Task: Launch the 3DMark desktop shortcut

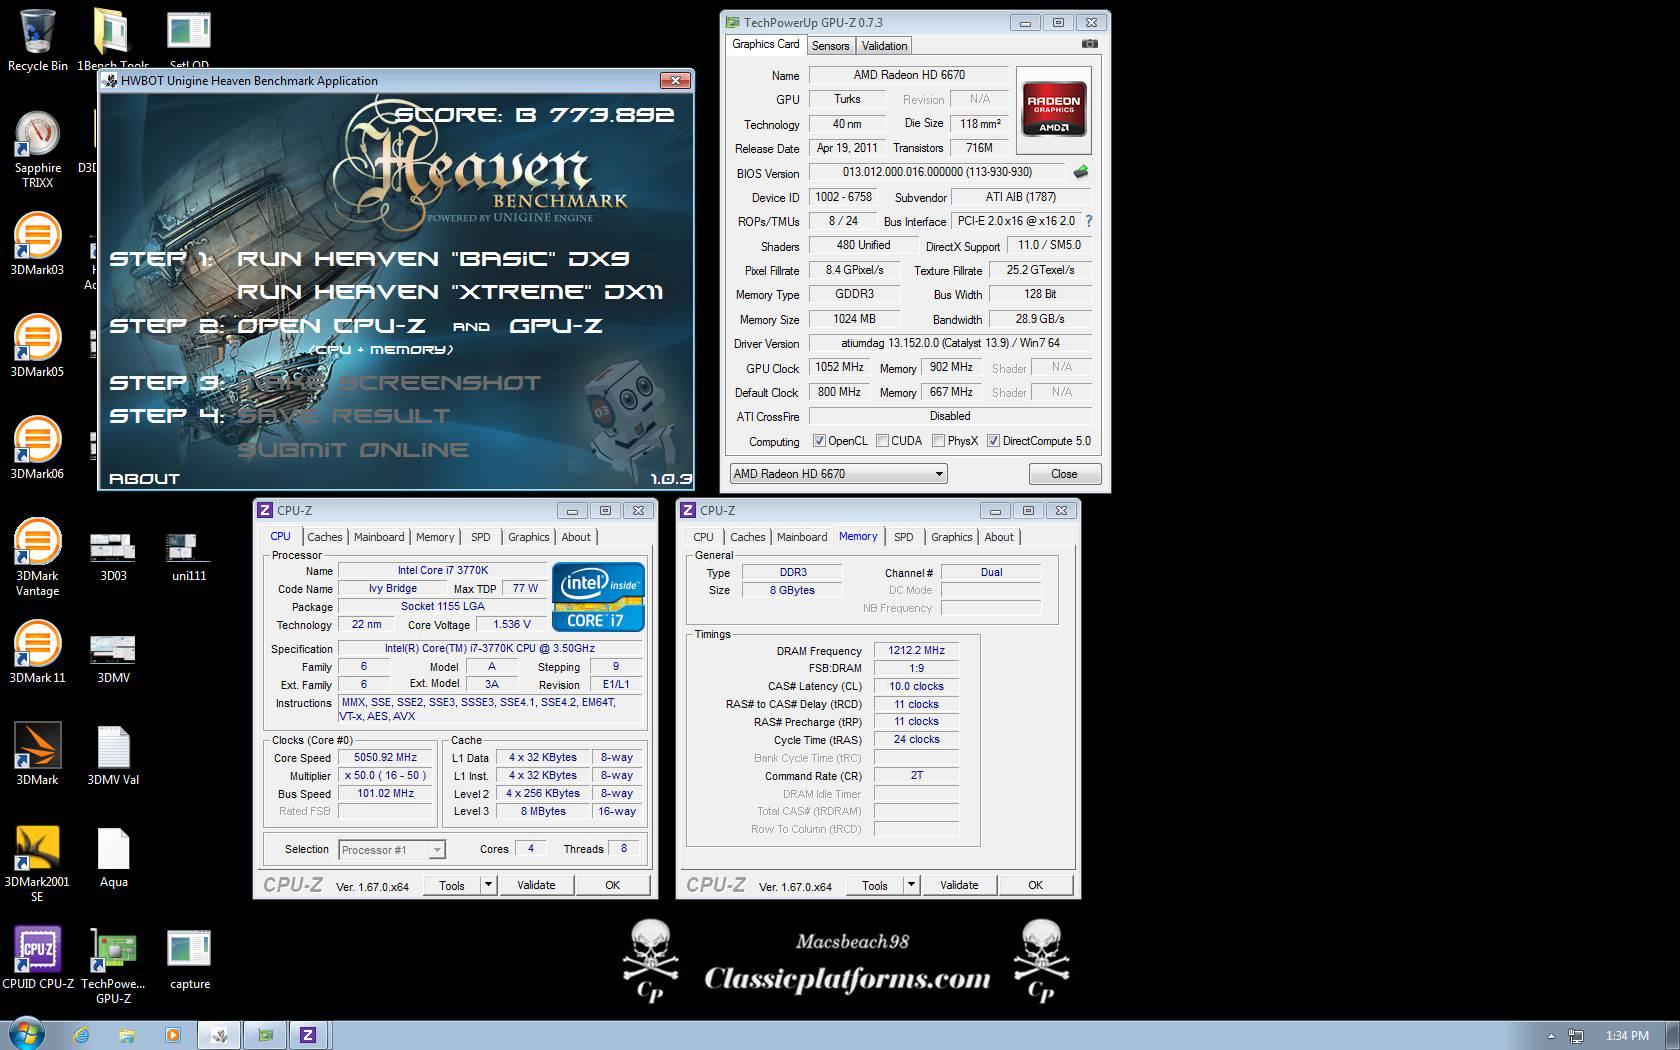Action: [37, 755]
